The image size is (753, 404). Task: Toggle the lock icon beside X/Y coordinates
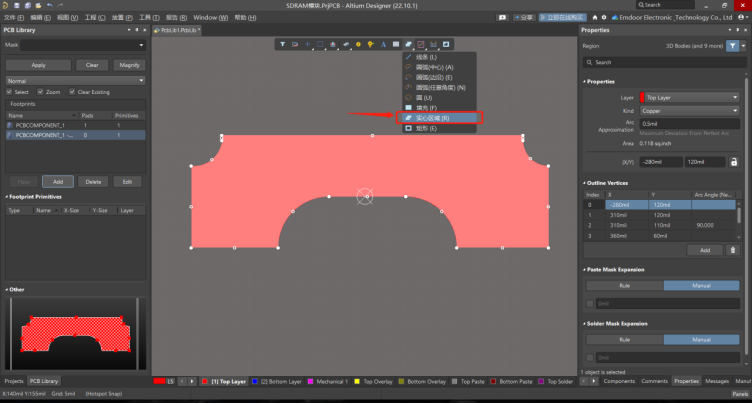pos(733,162)
